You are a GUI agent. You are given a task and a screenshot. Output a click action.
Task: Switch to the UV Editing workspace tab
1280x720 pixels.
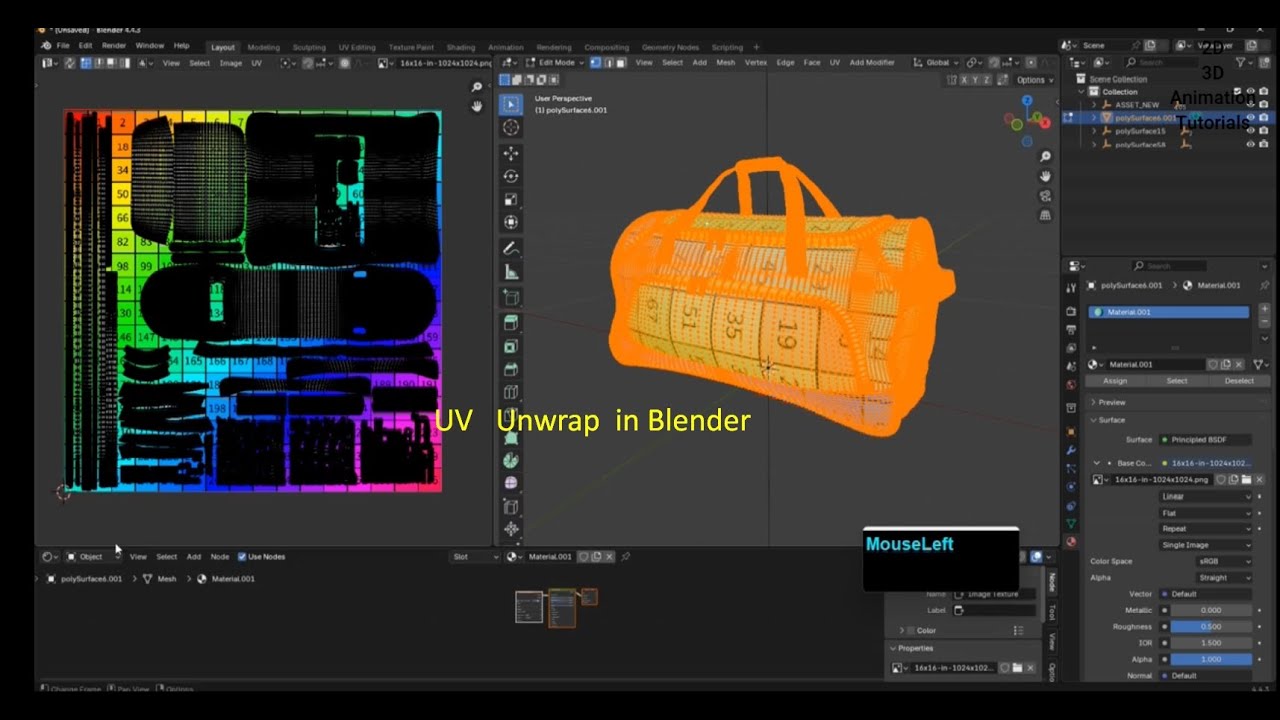[x=357, y=47]
